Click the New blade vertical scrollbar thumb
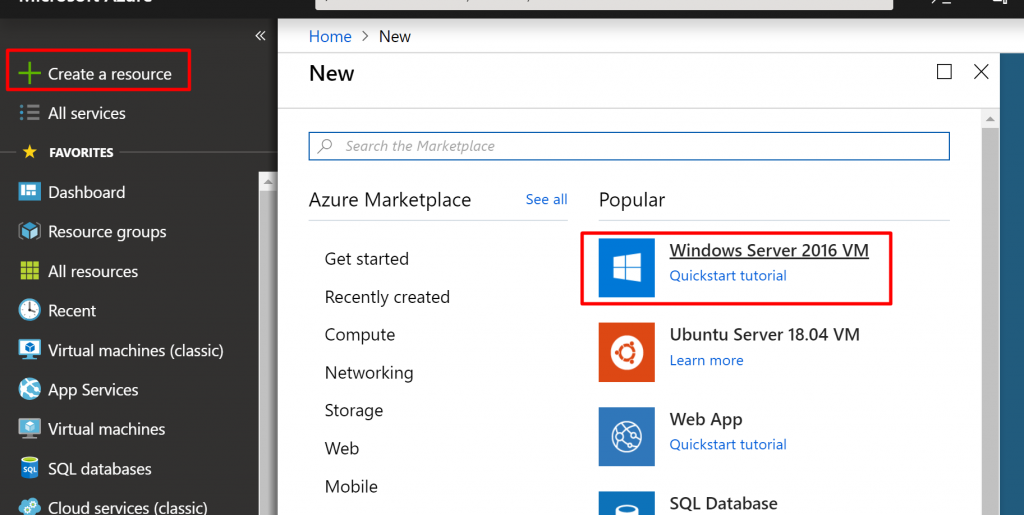This screenshot has width=1024, height=515. pyautogui.click(x=990, y=321)
